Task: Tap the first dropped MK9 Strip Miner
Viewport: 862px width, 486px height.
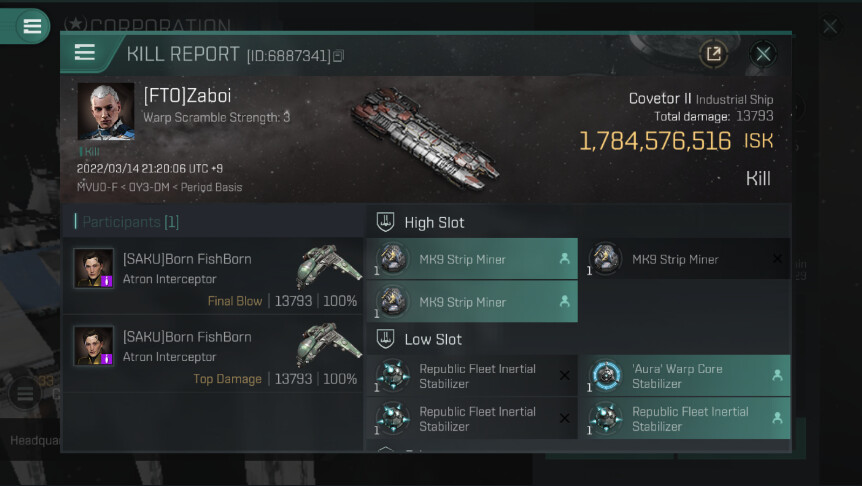Action: [471, 259]
